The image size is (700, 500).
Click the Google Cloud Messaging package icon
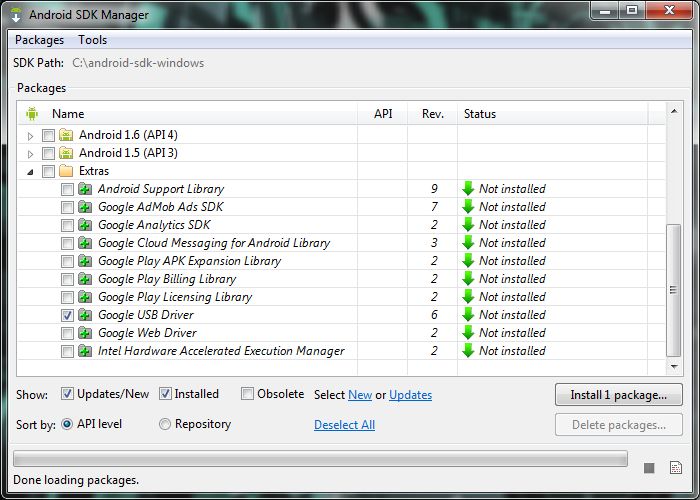coord(85,243)
